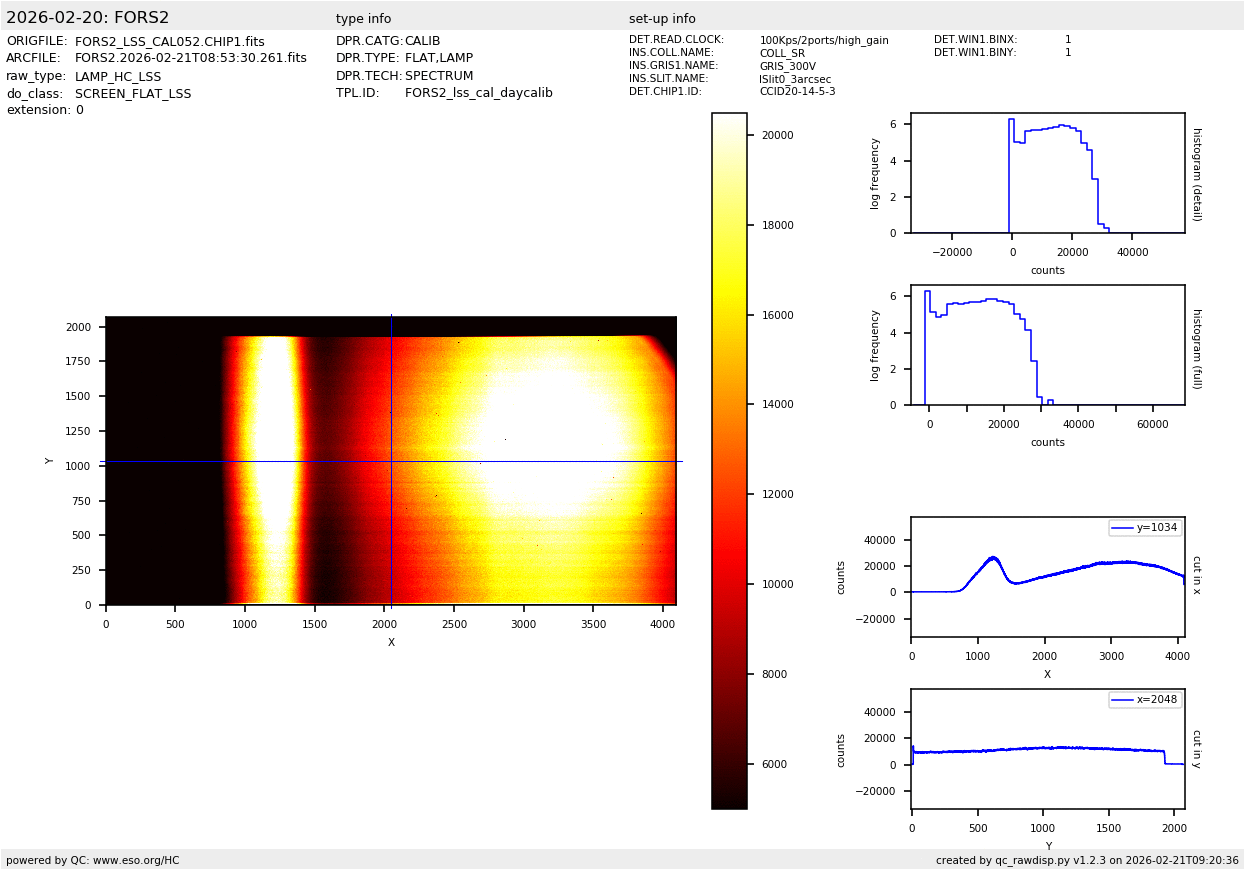Image resolution: width=1245 pixels, height=870 pixels.
Task: Select the do_class value SCREEN_FLAT_LSS
Action: (133, 94)
